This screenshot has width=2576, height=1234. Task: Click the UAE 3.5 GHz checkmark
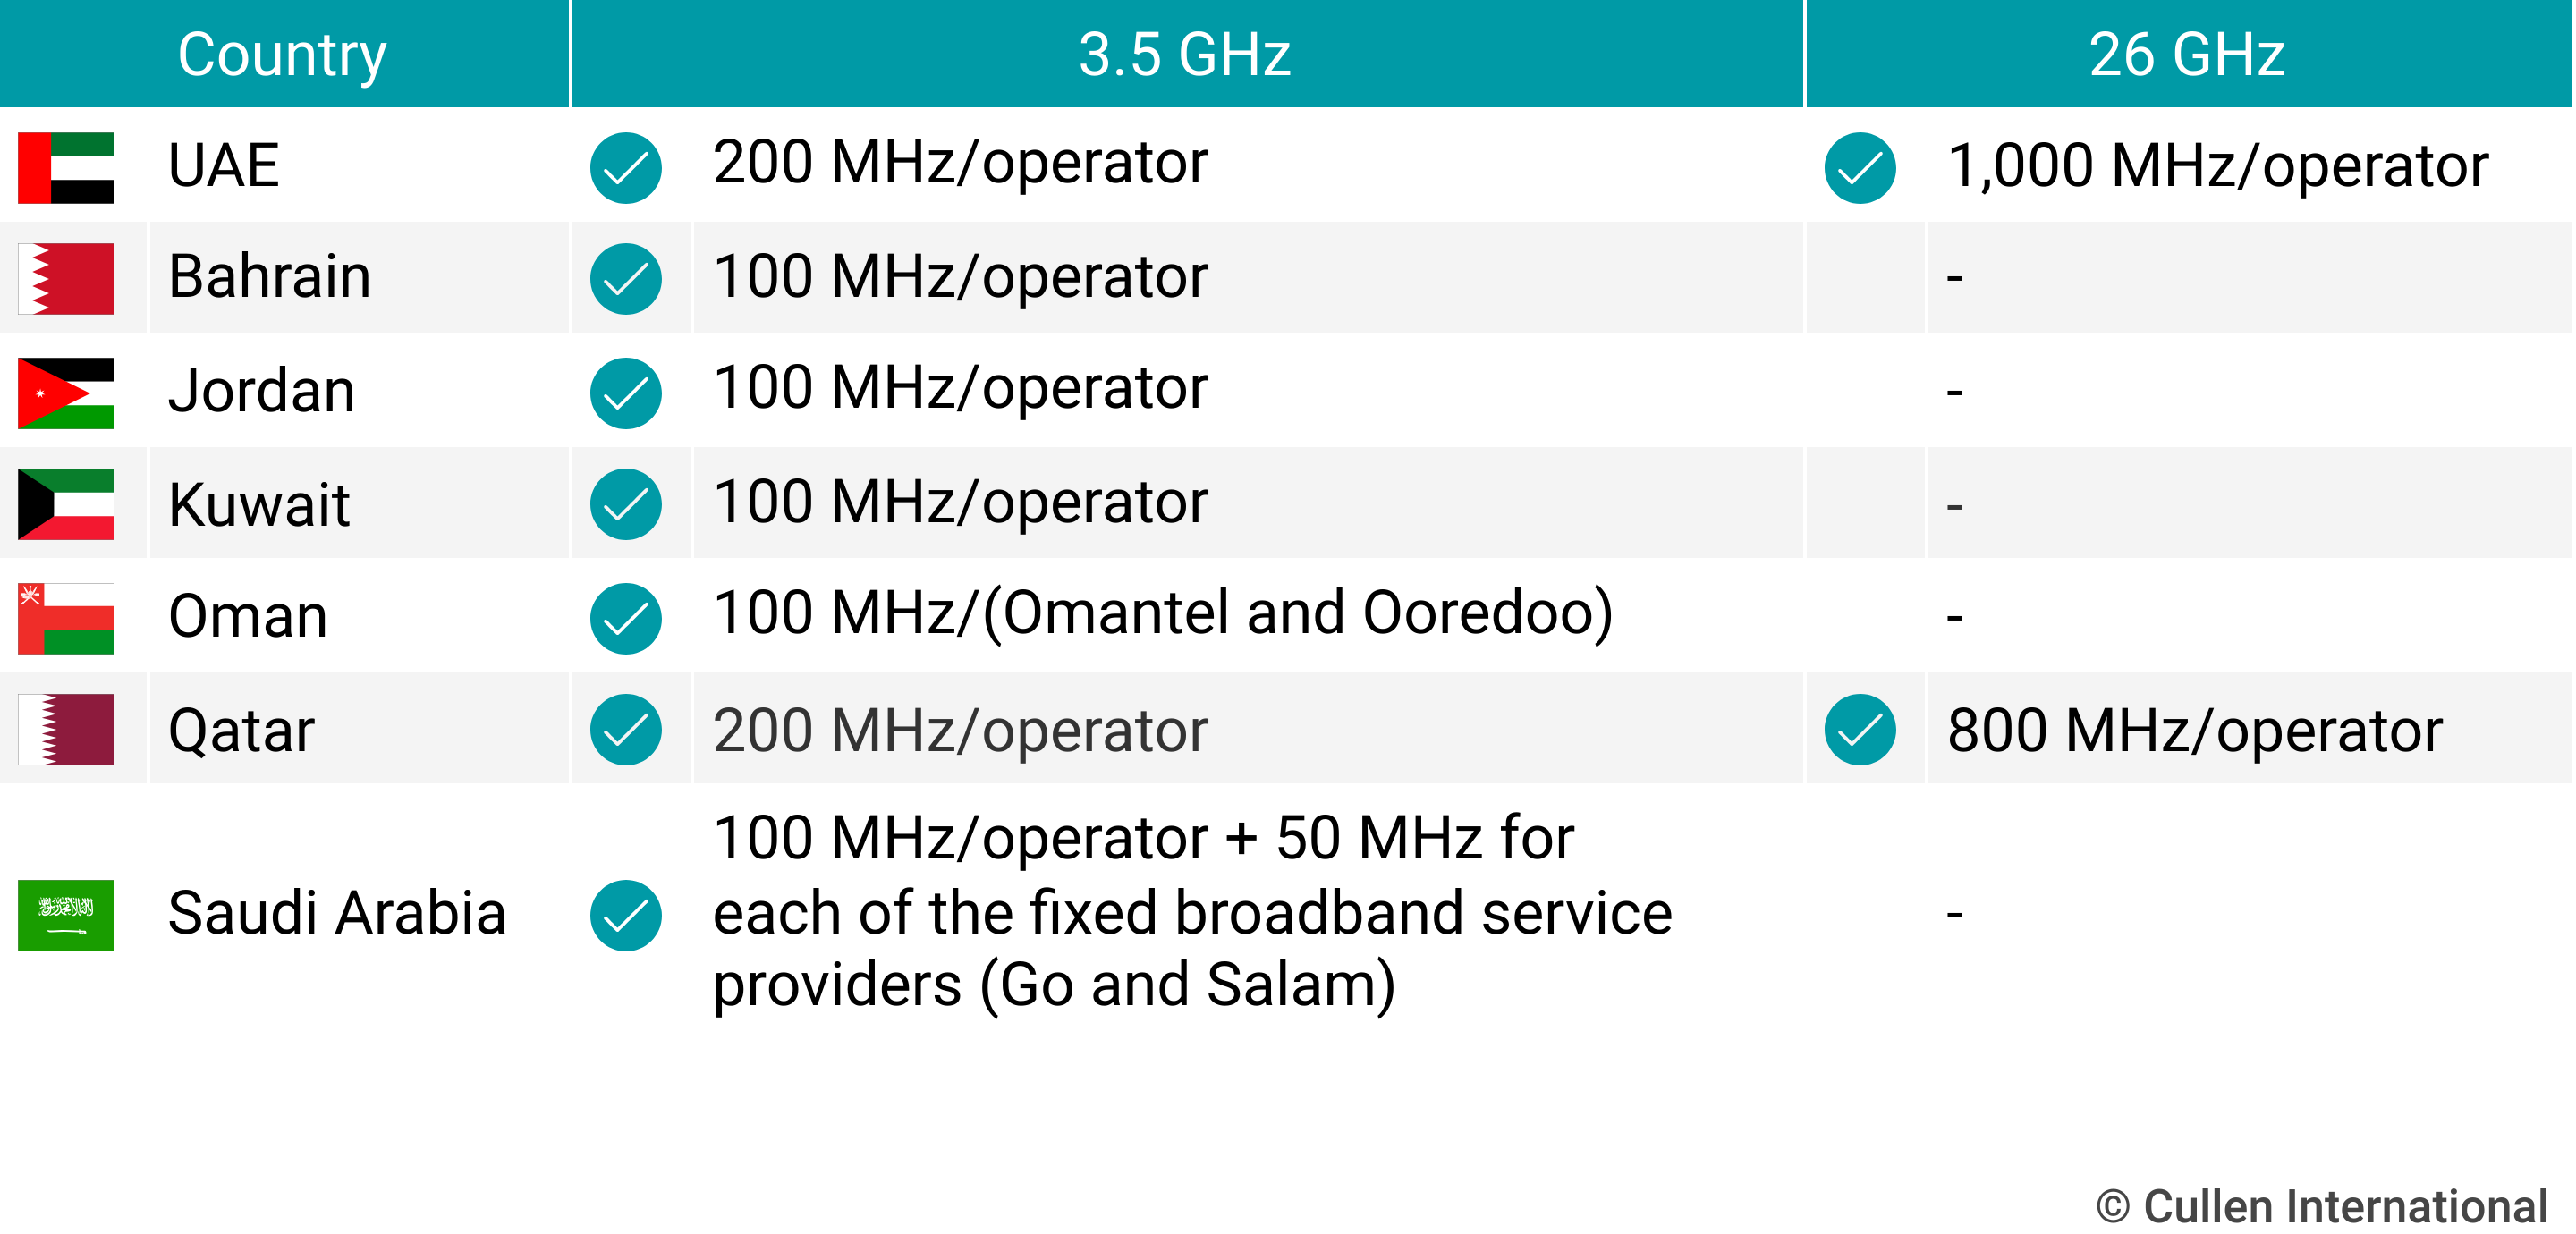[625, 167]
